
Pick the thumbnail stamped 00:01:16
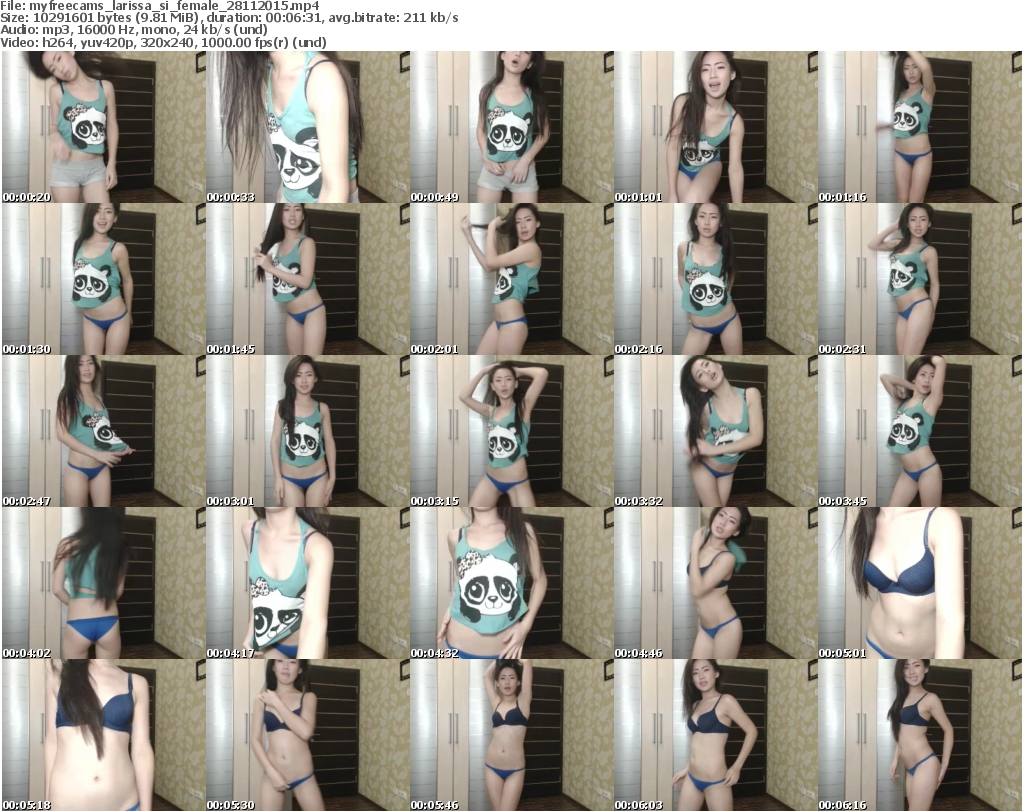coord(920,127)
